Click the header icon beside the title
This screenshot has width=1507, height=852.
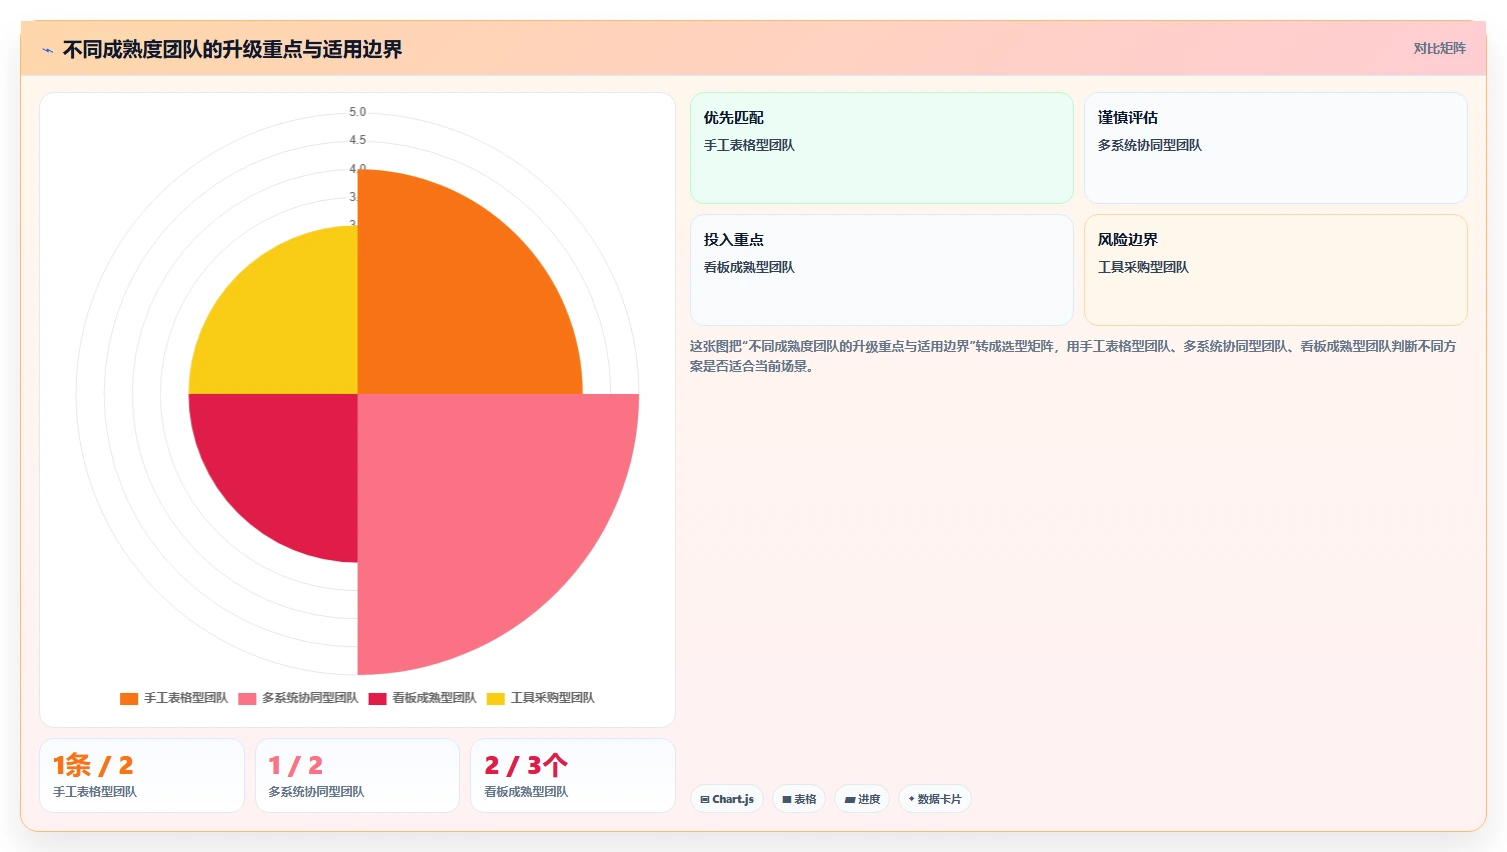point(47,50)
